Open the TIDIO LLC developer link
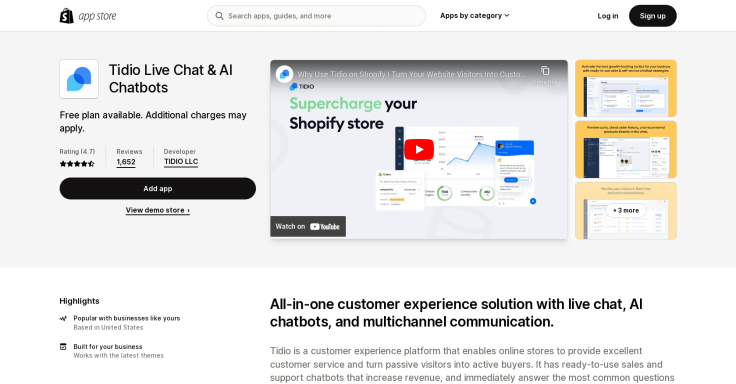The width and height of the screenshot is (736, 384). [181, 161]
